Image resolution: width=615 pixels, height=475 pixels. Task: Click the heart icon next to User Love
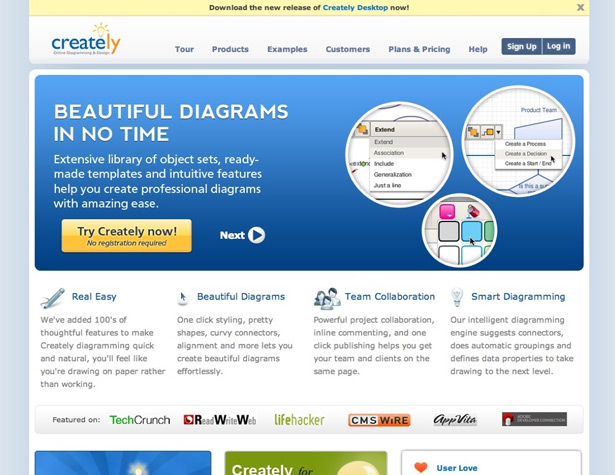420,467
